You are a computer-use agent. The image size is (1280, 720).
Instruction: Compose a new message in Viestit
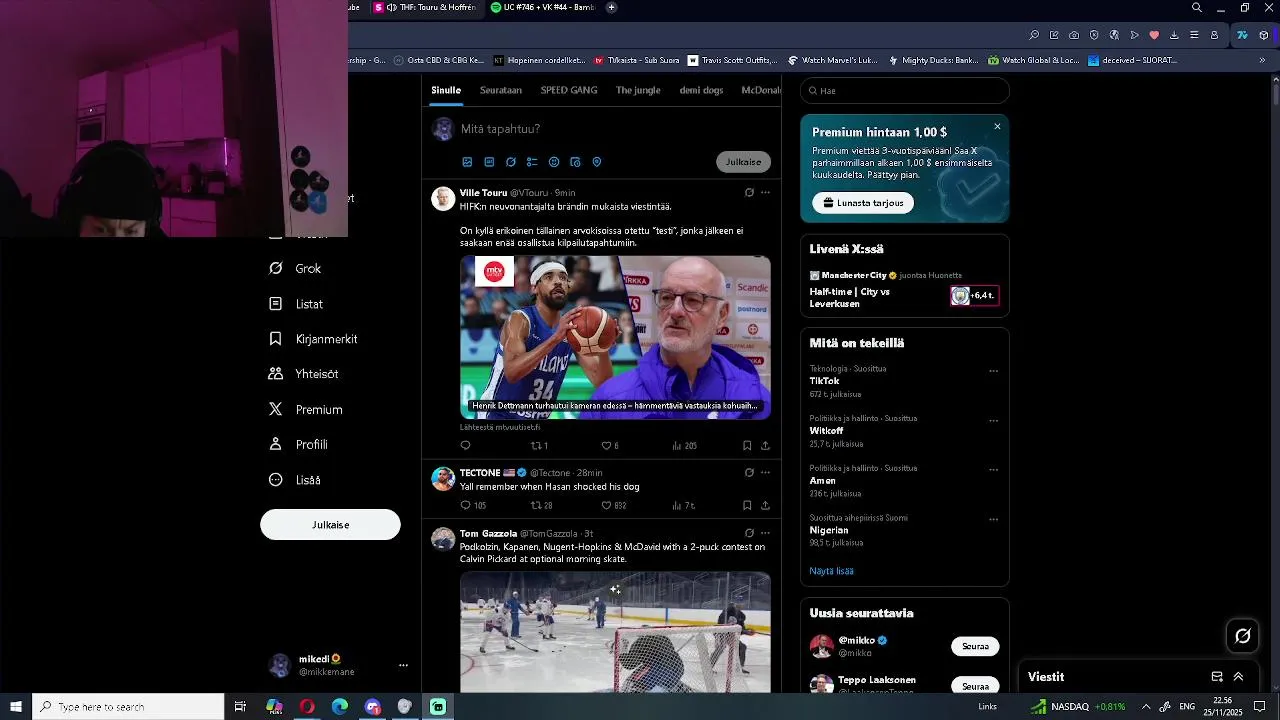pyautogui.click(x=1217, y=677)
